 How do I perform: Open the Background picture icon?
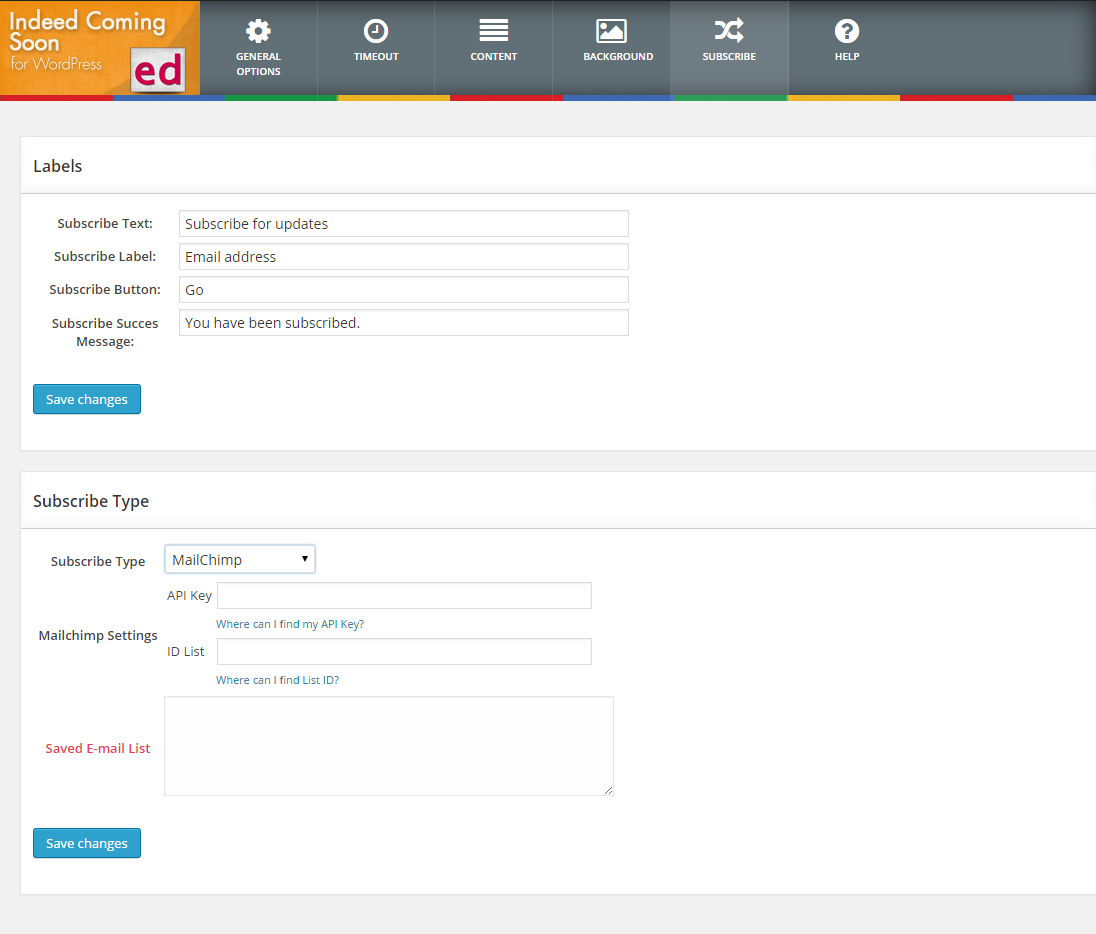point(611,31)
